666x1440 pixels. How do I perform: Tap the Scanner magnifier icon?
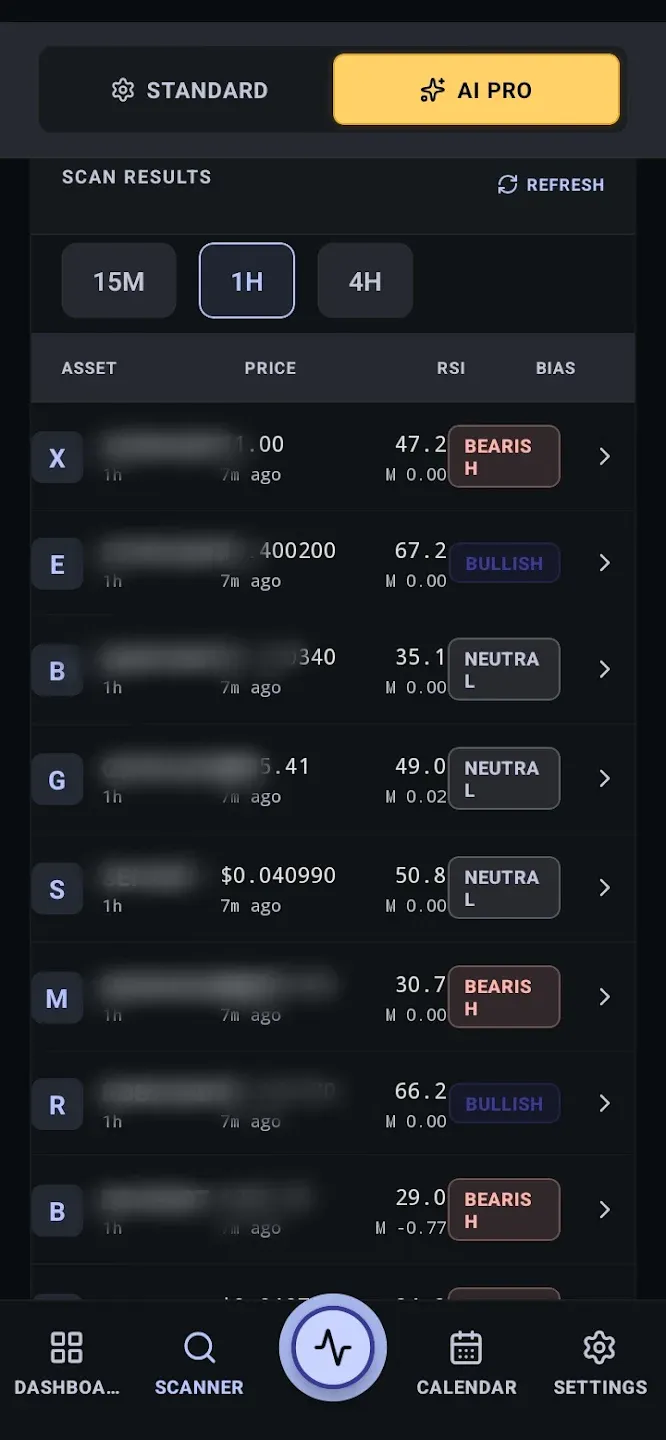(199, 1347)
